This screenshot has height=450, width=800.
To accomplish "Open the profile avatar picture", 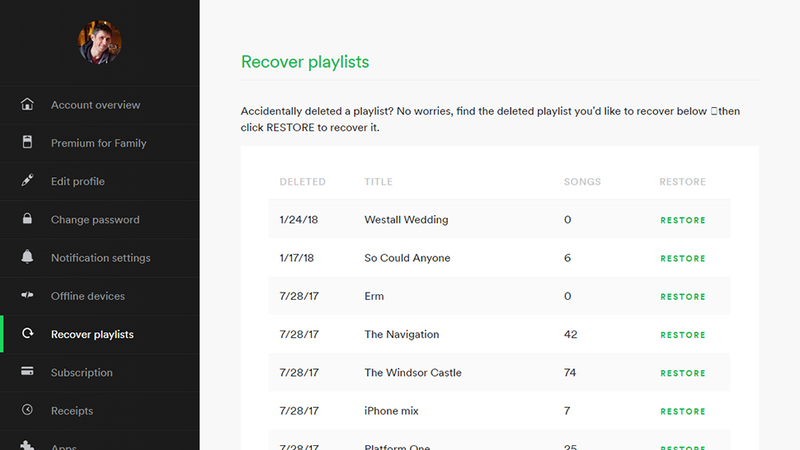I will pyautogui.click(x=99, y=42).
